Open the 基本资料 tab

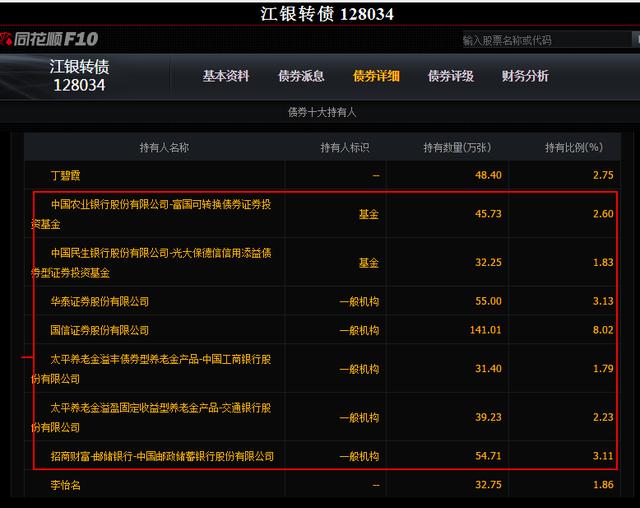pyautogui.click(x=226, y=76)
